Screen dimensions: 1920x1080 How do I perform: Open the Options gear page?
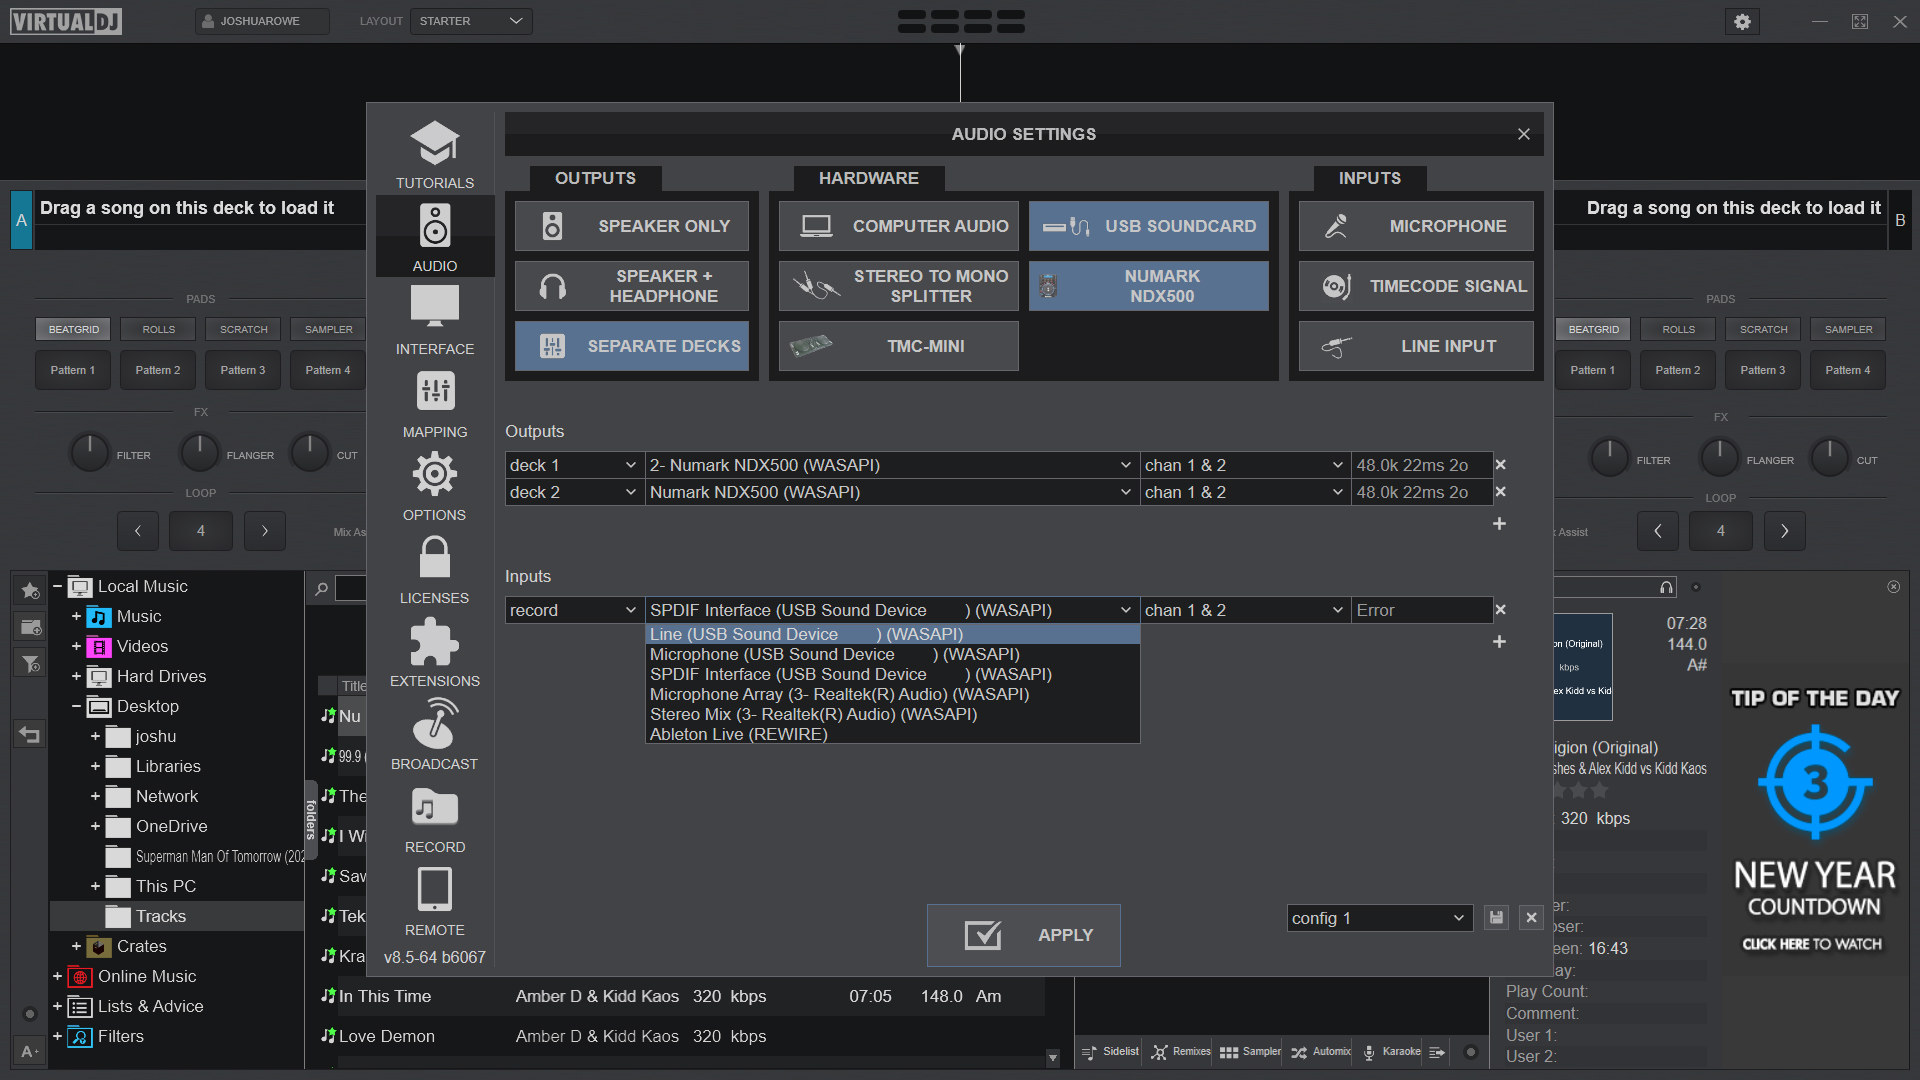pos(434,486)
